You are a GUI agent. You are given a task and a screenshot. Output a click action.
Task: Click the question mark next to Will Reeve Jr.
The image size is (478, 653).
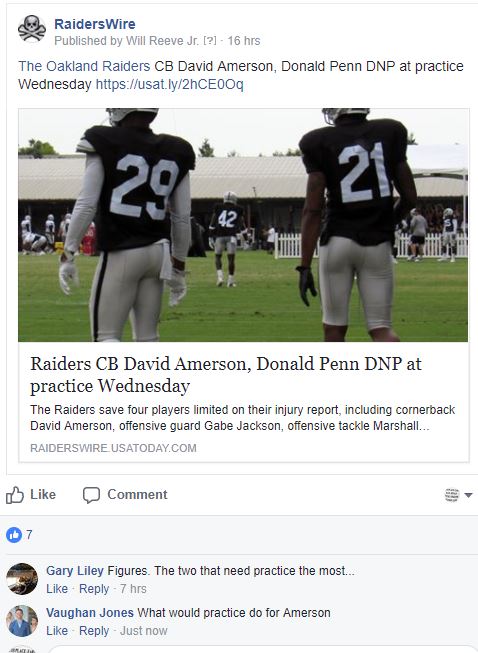[210, 41]
